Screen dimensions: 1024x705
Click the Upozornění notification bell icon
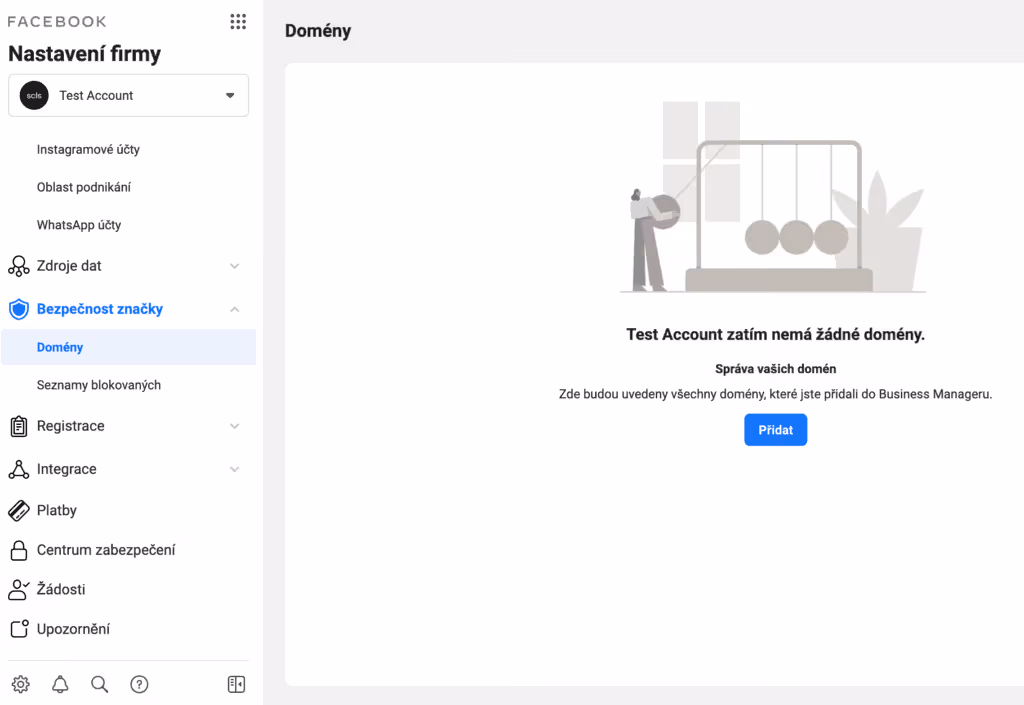pos(18,629)
